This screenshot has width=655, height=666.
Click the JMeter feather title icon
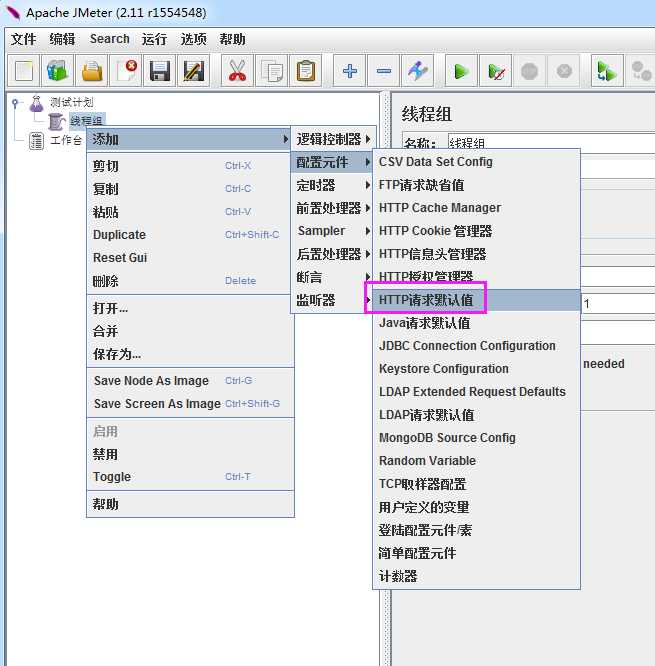(13, 13)
